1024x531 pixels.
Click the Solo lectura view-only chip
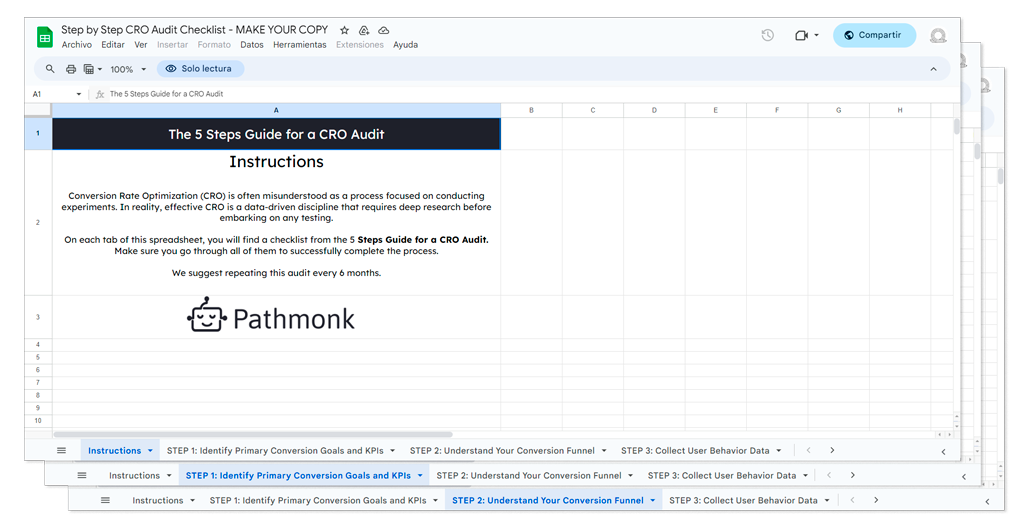click(200, 69)
